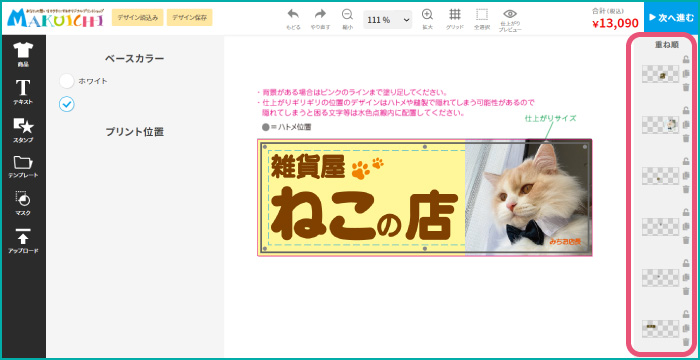
Task: Toggle the lock on the fourth layer
Action: 686,213
